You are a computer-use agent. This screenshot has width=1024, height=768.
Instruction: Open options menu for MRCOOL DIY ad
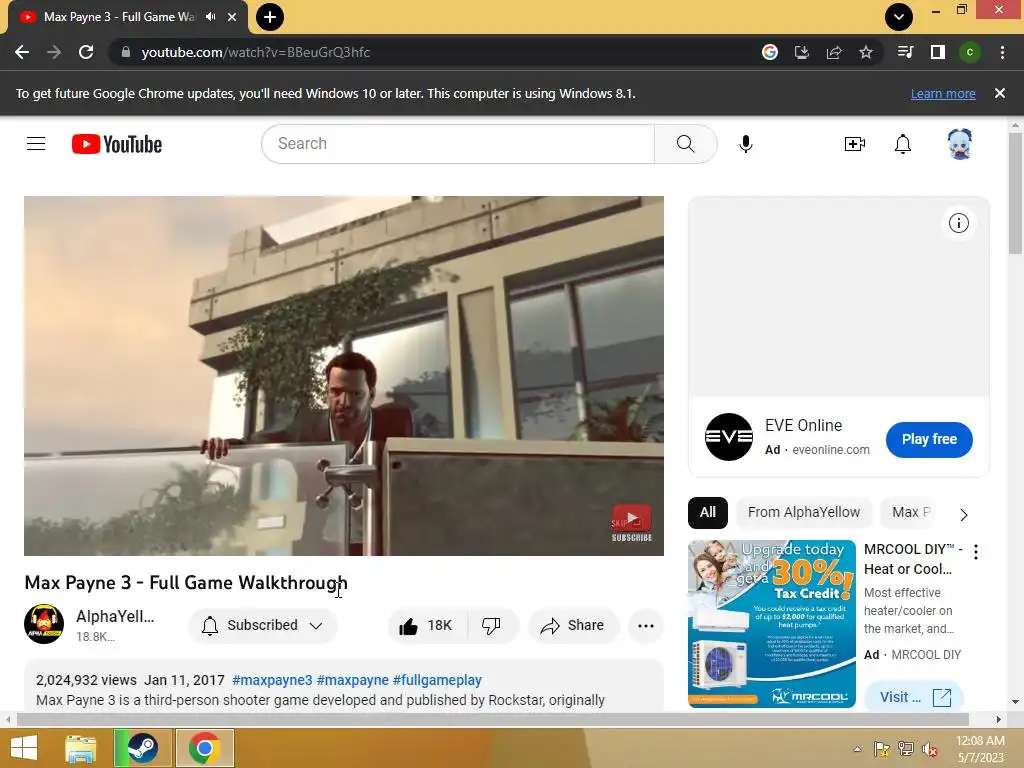[x=976, y=552]
